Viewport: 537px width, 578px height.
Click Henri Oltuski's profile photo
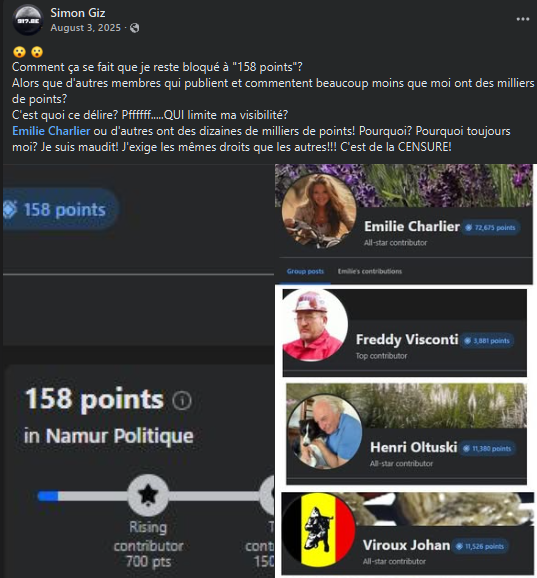click(x=325, y=432)
